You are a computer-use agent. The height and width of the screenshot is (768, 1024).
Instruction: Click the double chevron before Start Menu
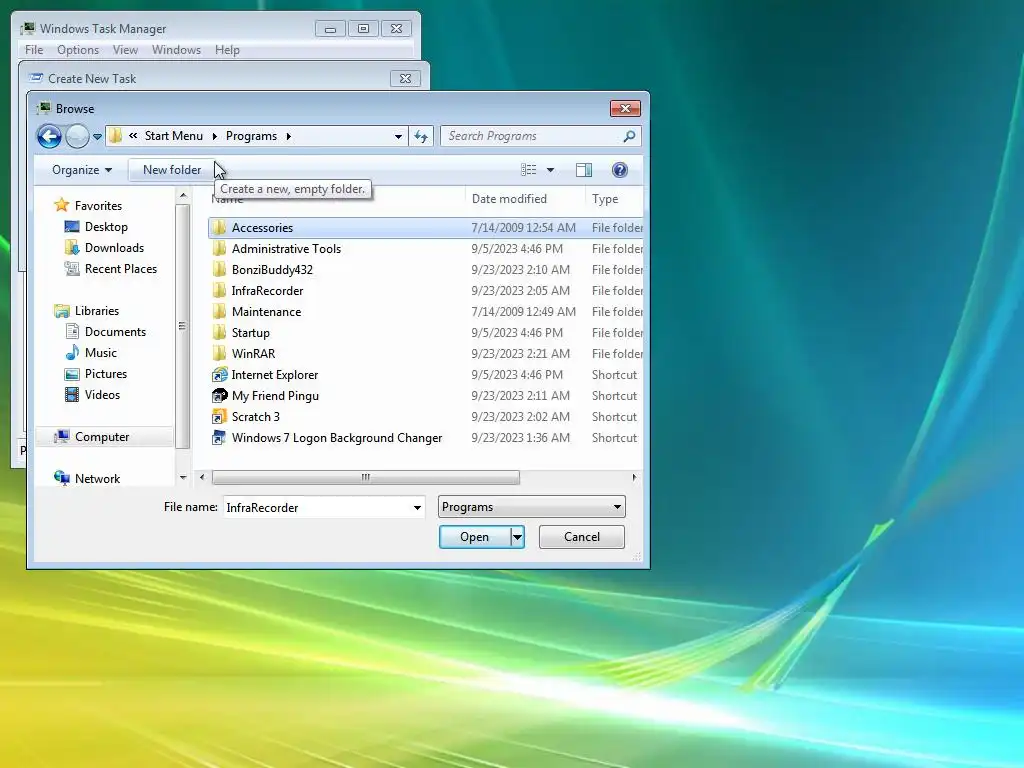click(133, 136)
